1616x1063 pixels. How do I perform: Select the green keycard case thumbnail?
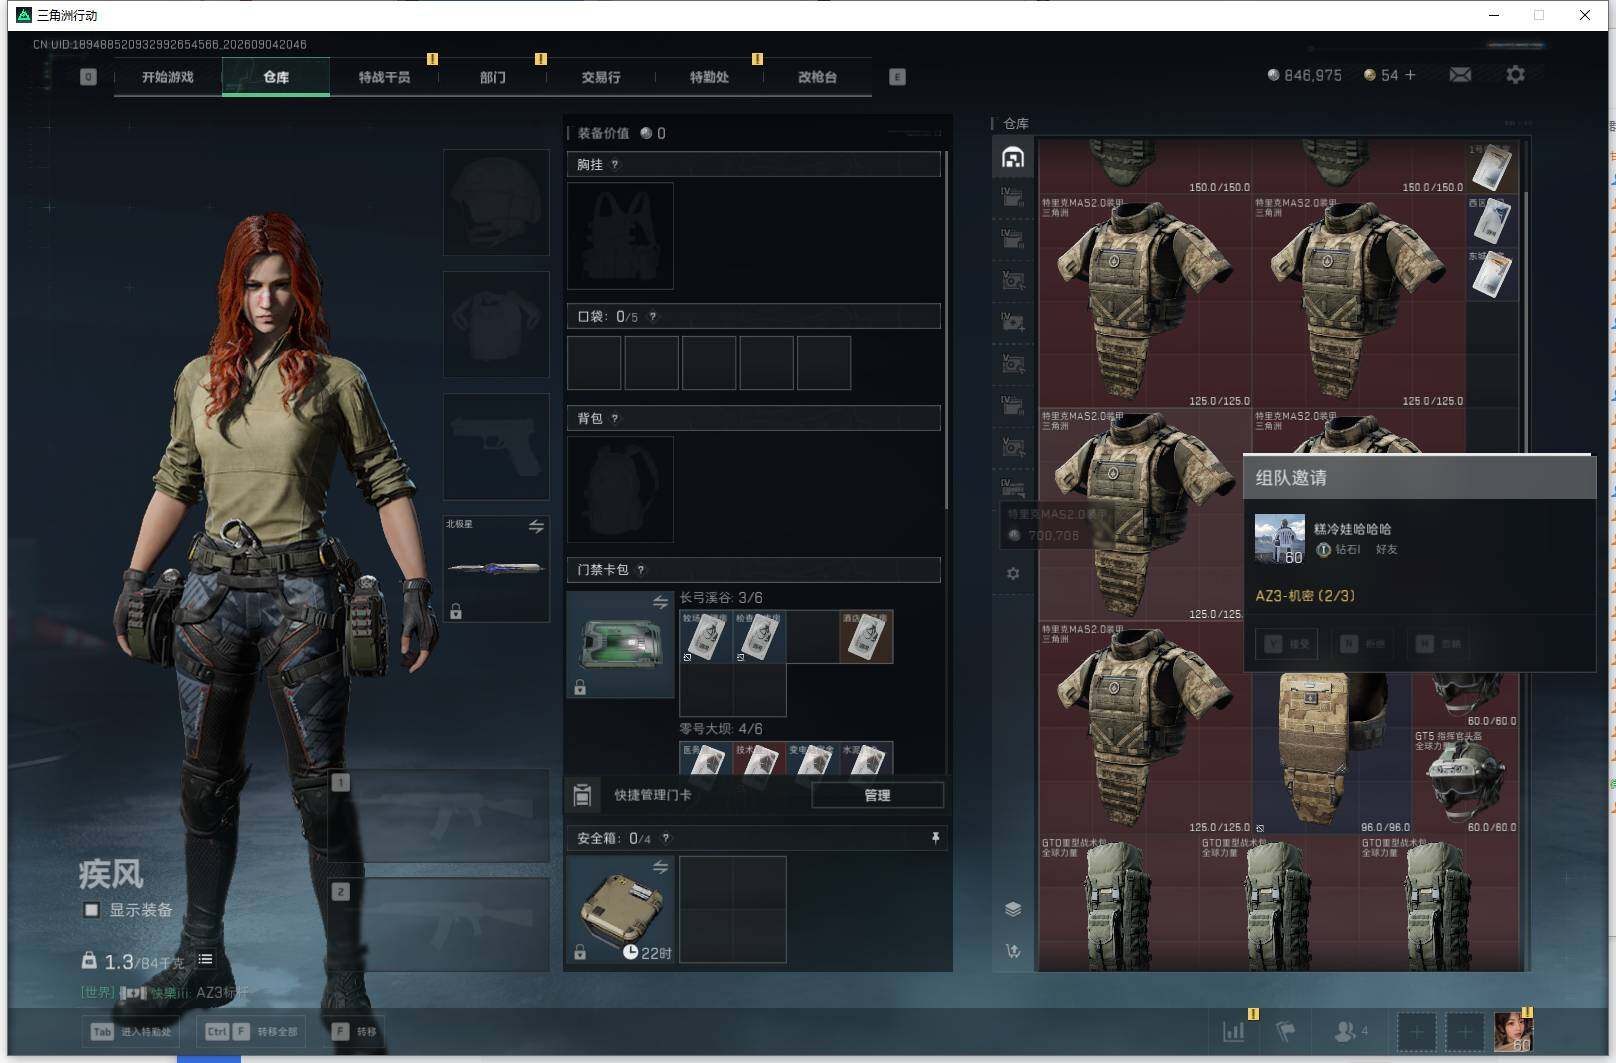pos(620,644)
